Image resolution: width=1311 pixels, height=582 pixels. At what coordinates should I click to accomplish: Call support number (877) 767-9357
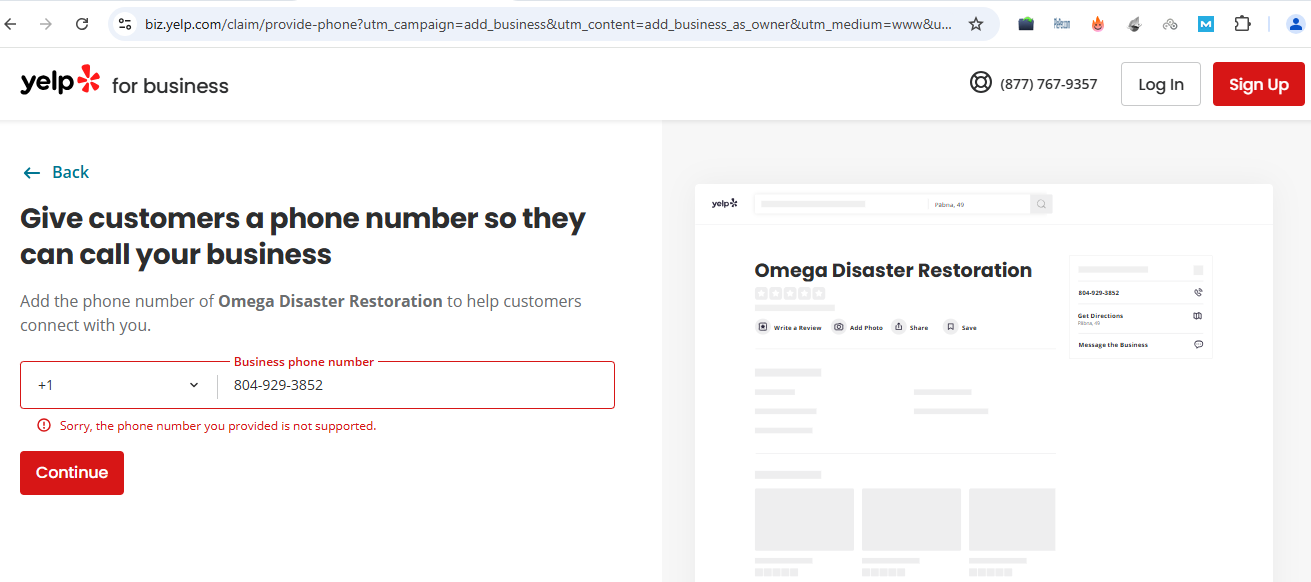[x=1048, y=84]
